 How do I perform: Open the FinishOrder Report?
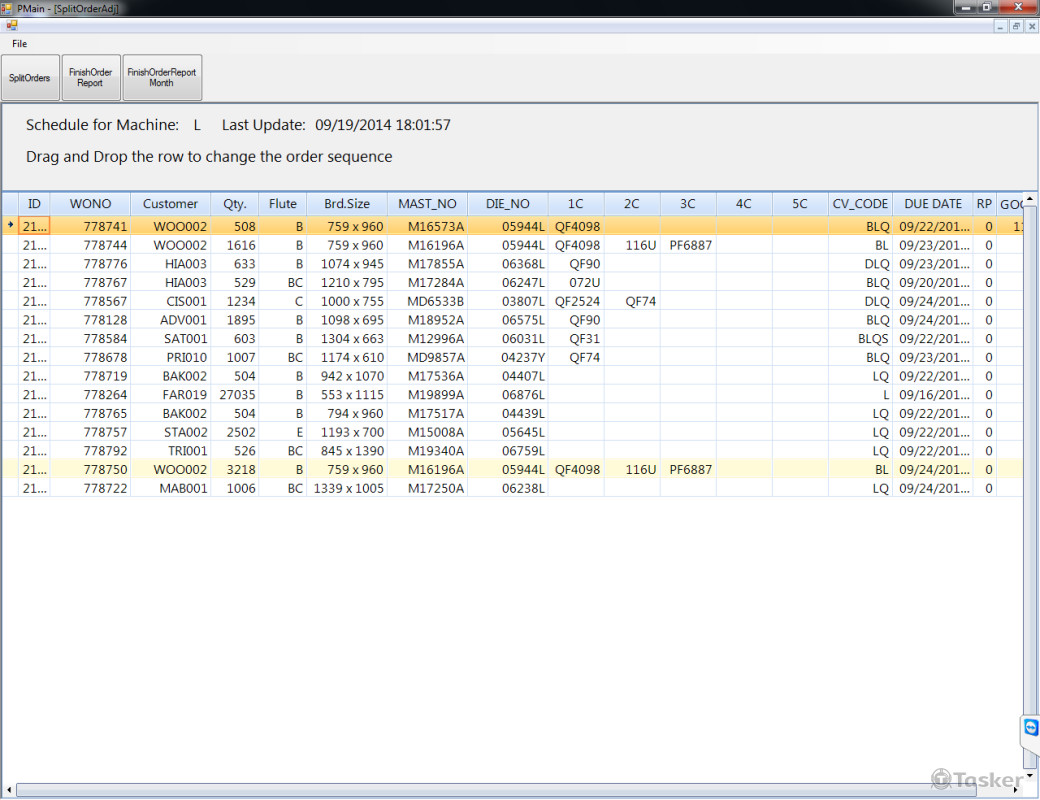tap(91, 78)
